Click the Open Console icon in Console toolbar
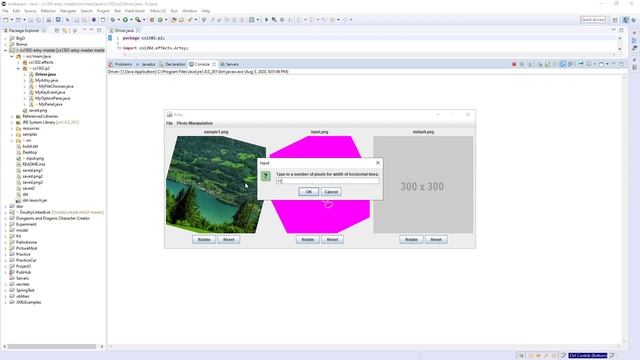Viewport: 640px width, 360px height. click(601, 64)
